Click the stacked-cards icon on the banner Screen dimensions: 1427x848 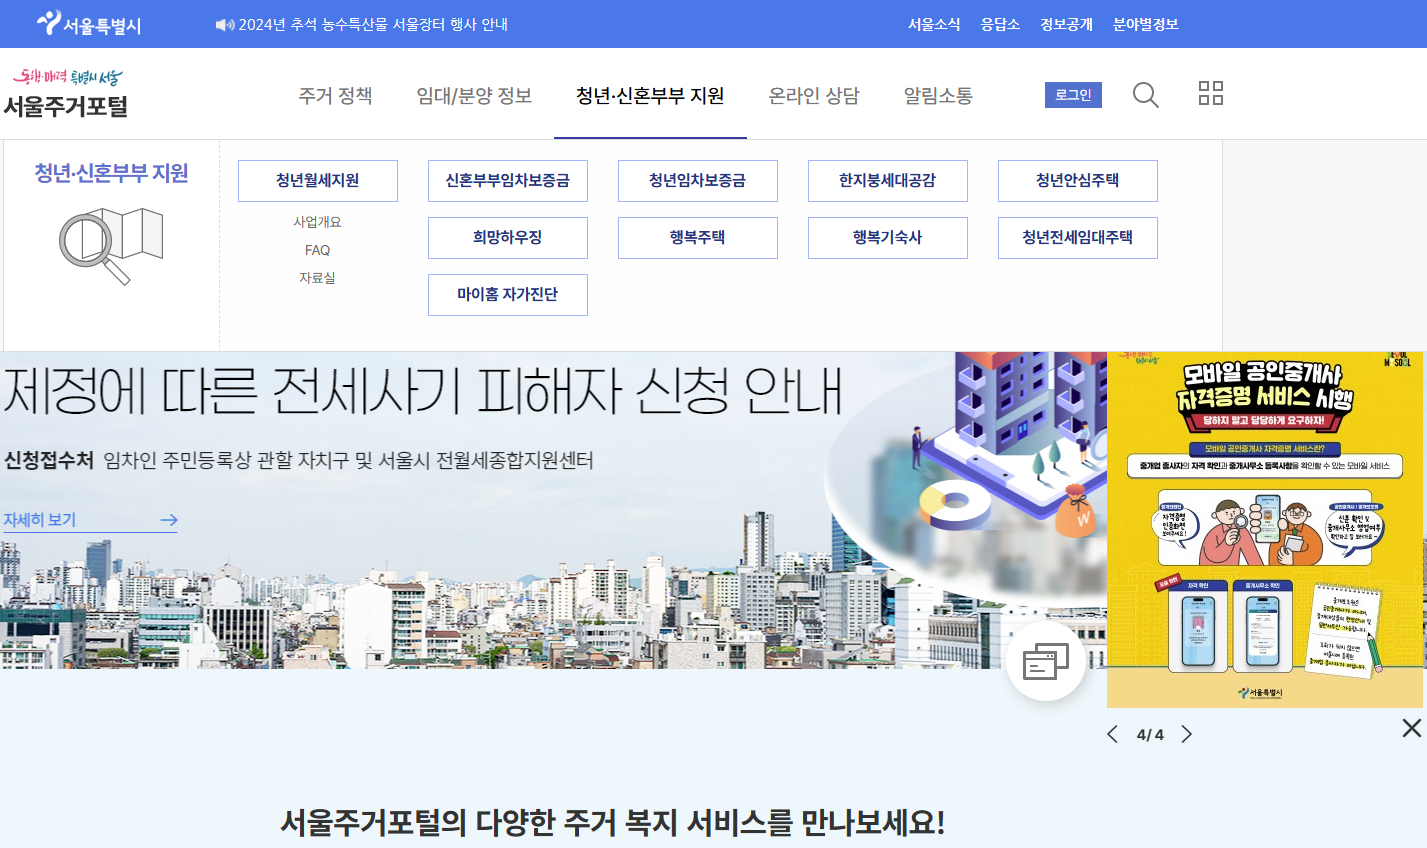1046,659
